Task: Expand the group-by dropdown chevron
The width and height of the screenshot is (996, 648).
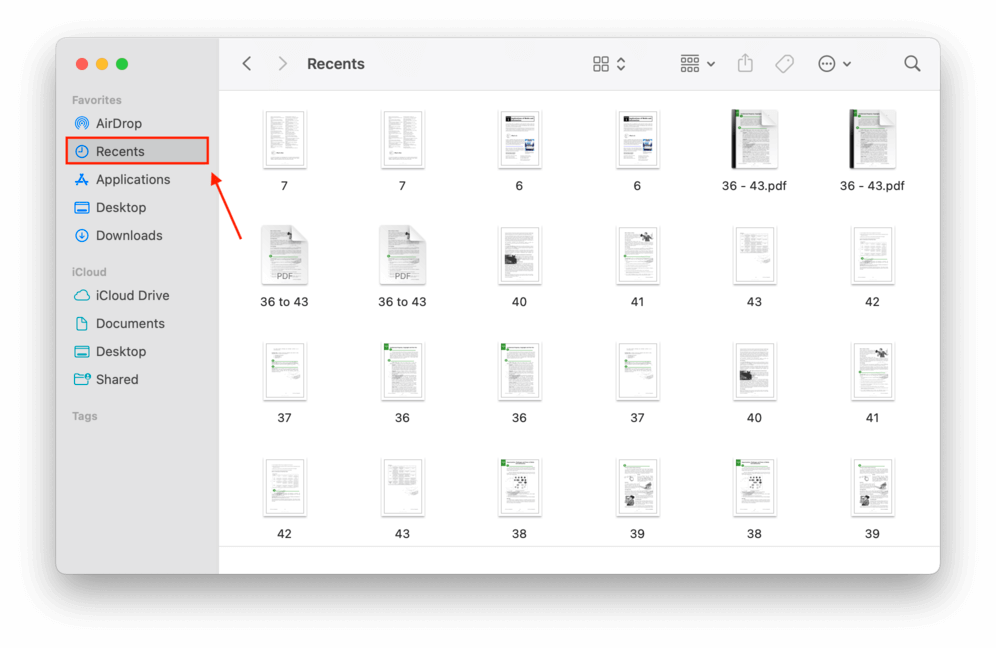Action: tap(711, 64)
